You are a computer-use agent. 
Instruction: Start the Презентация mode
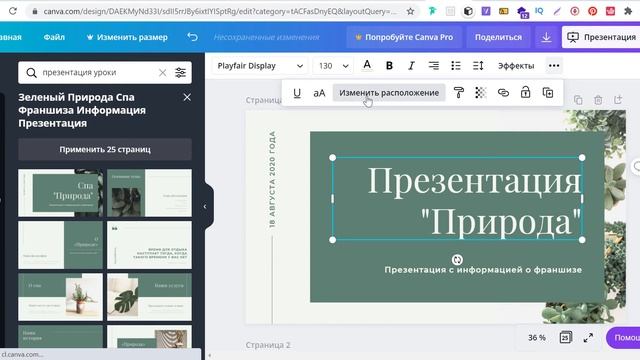coord(601,37)
